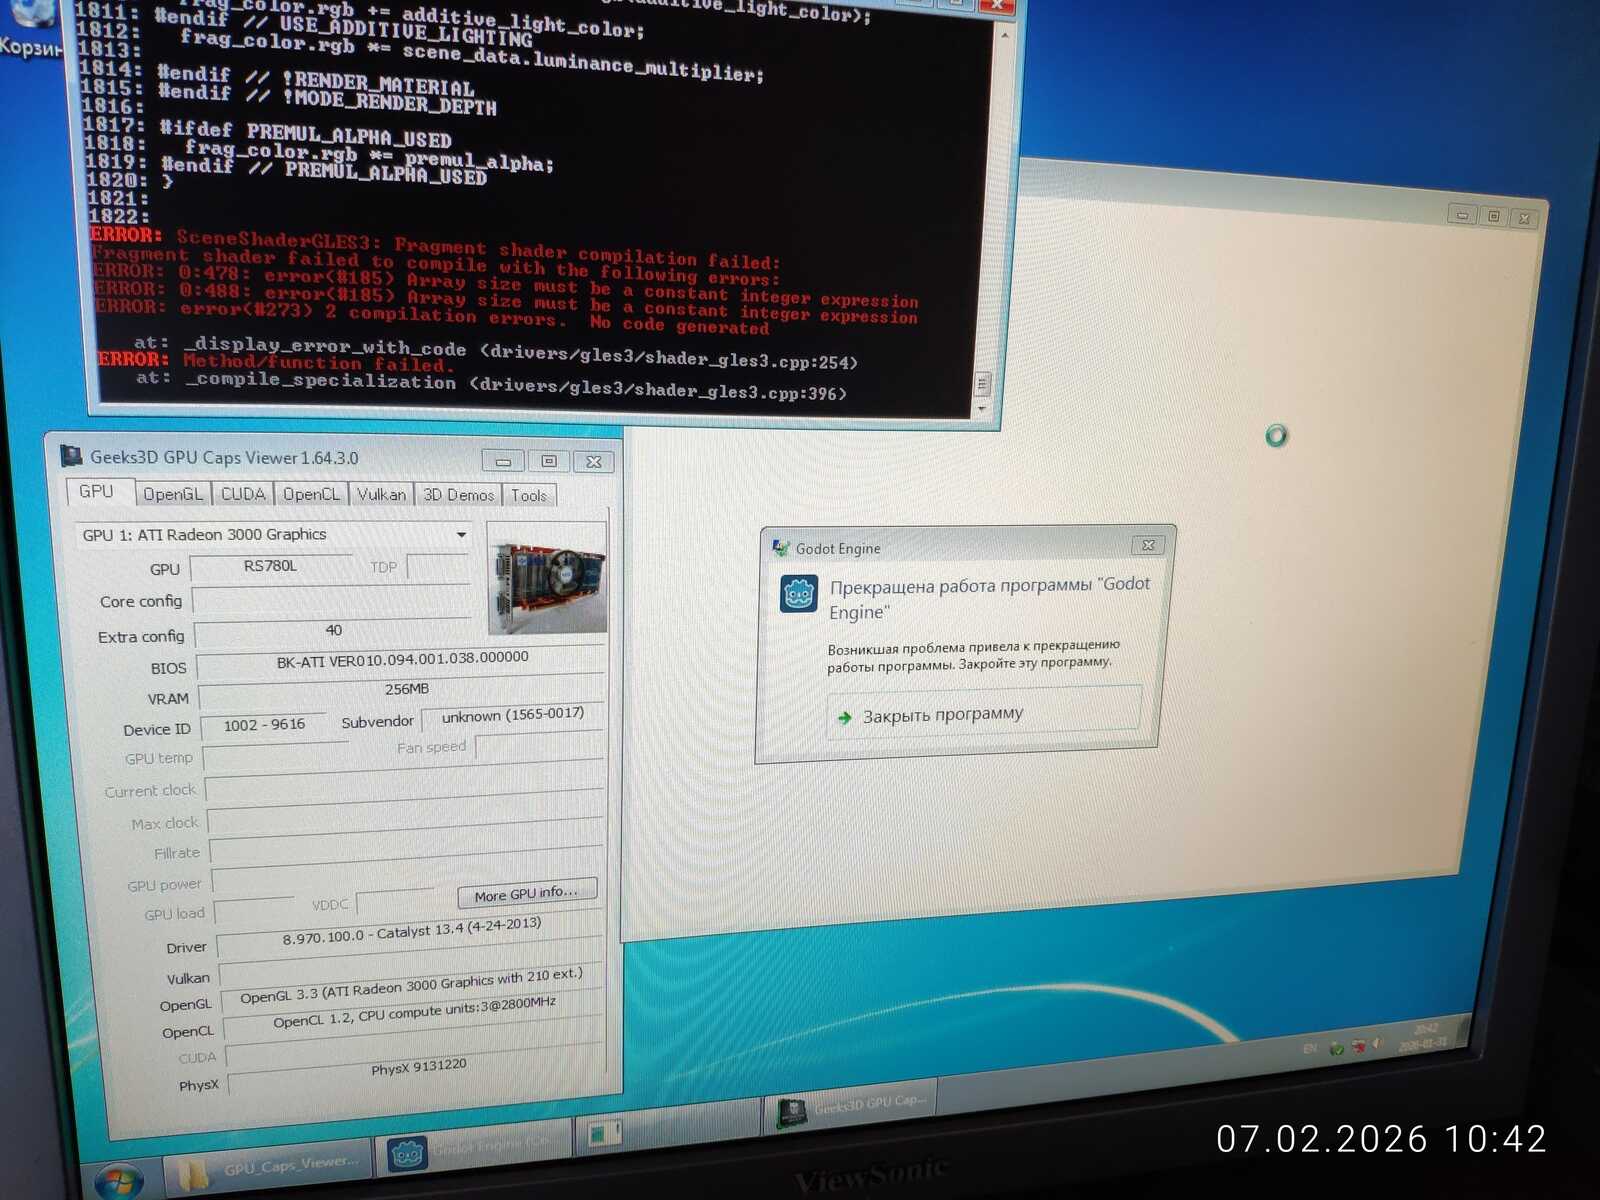Screen dimensions: 1600x1200
Task: Switch to the OpenGL tab
Action: [x=172, y=494]
